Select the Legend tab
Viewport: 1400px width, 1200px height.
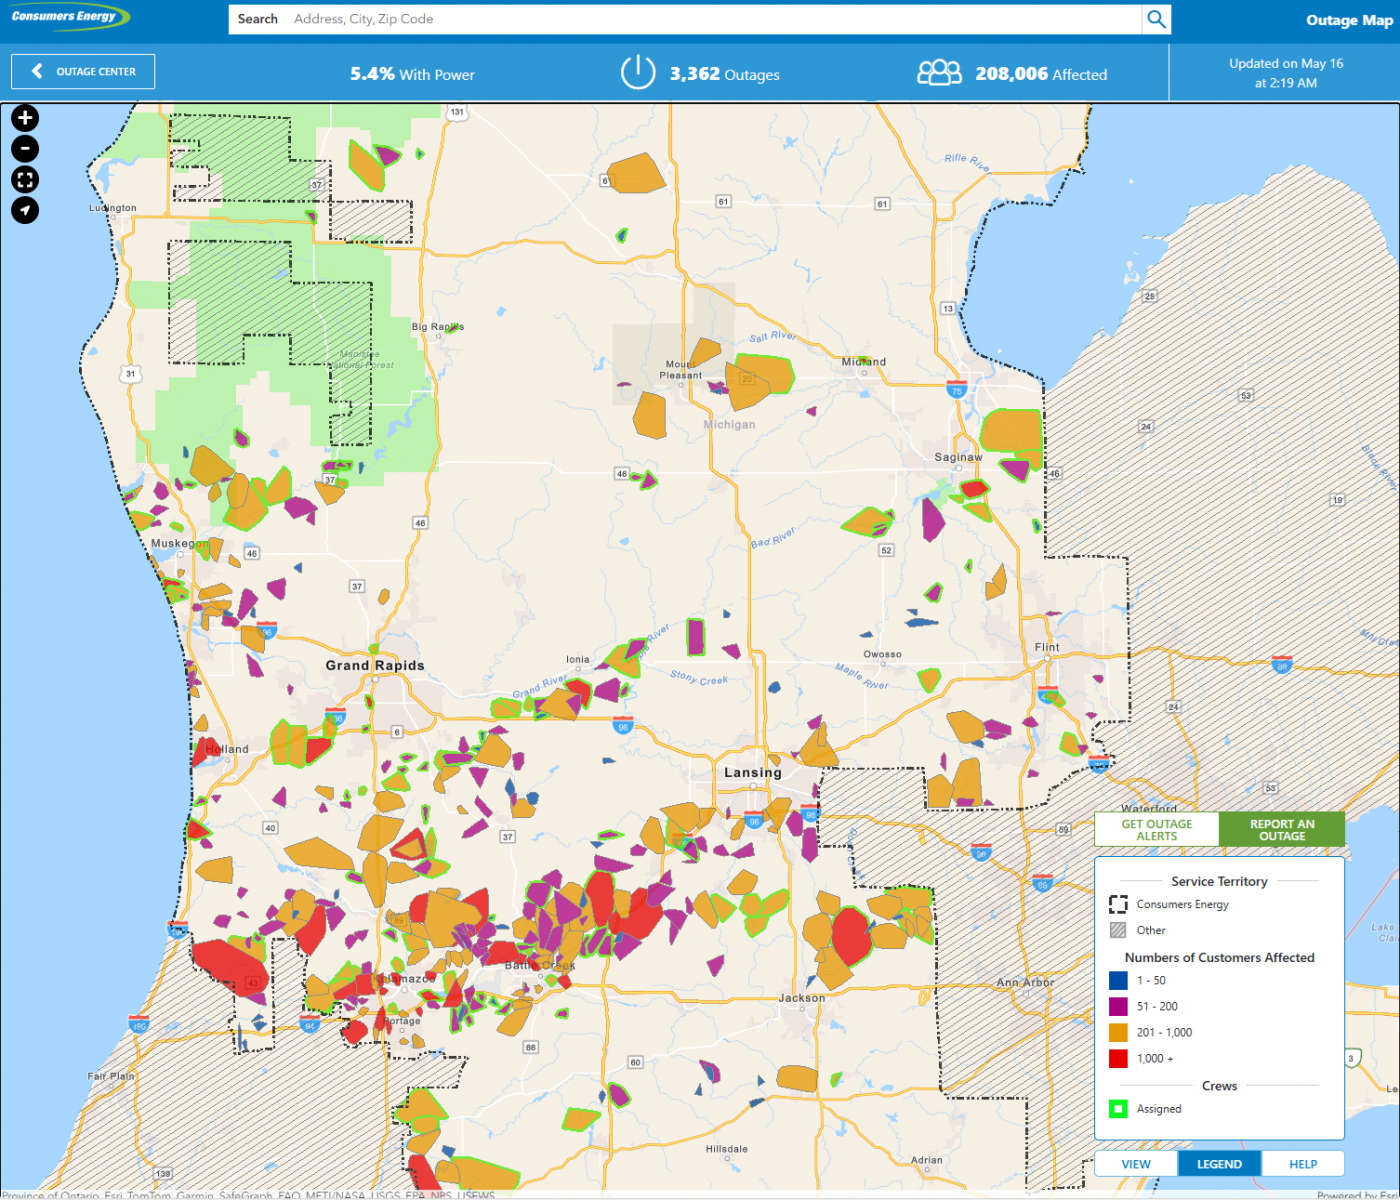[x=1220, y=1164]
